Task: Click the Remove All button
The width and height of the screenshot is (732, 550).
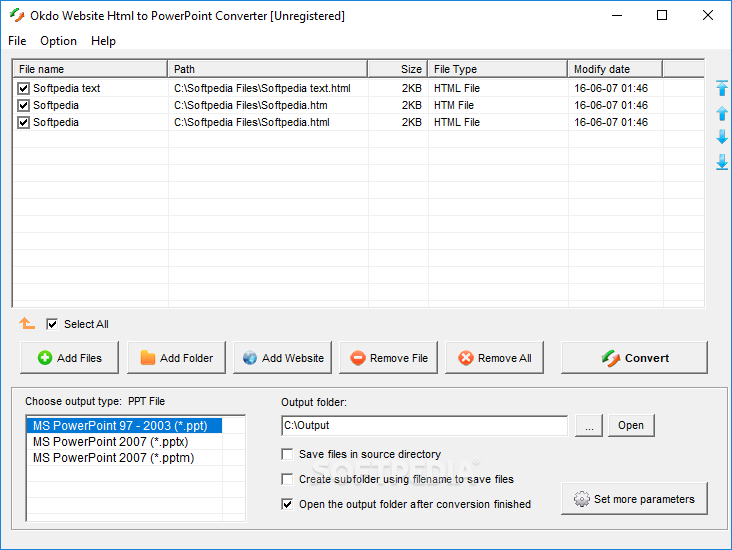Action: click(x=494, y=358)
